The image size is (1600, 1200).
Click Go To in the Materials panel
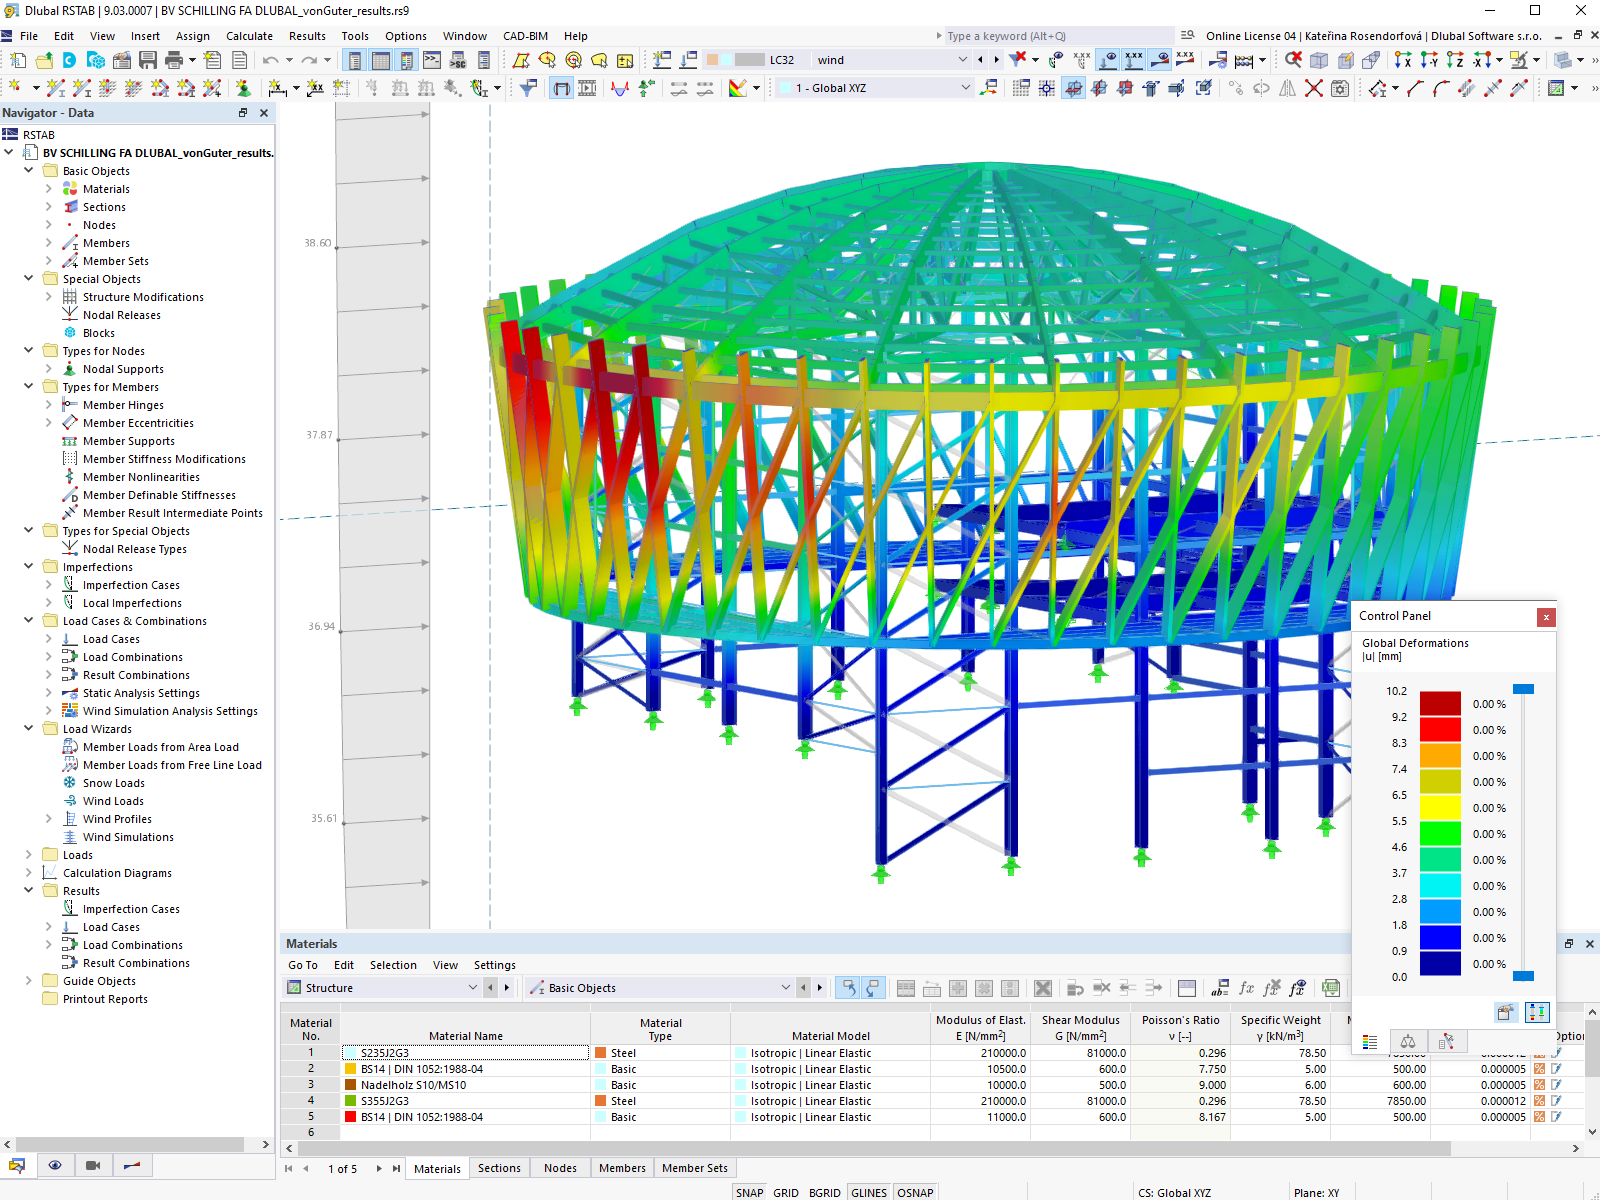click(302, 965)
